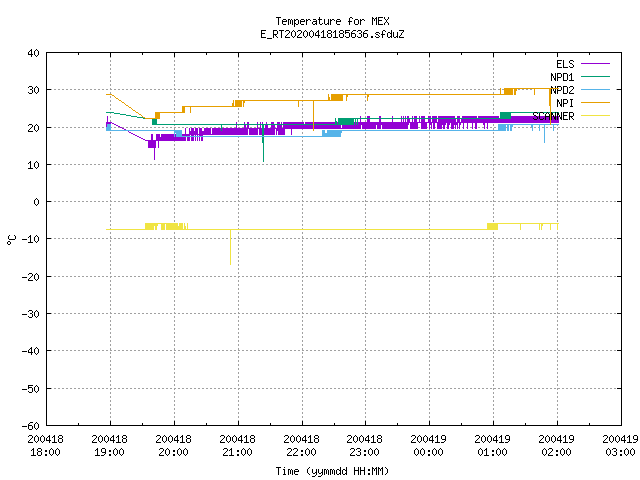Image resolution: width=640 pixels, height=480 pixels.
Task: Click the '22:00' time axis tick label
Action: click(301, 452)
